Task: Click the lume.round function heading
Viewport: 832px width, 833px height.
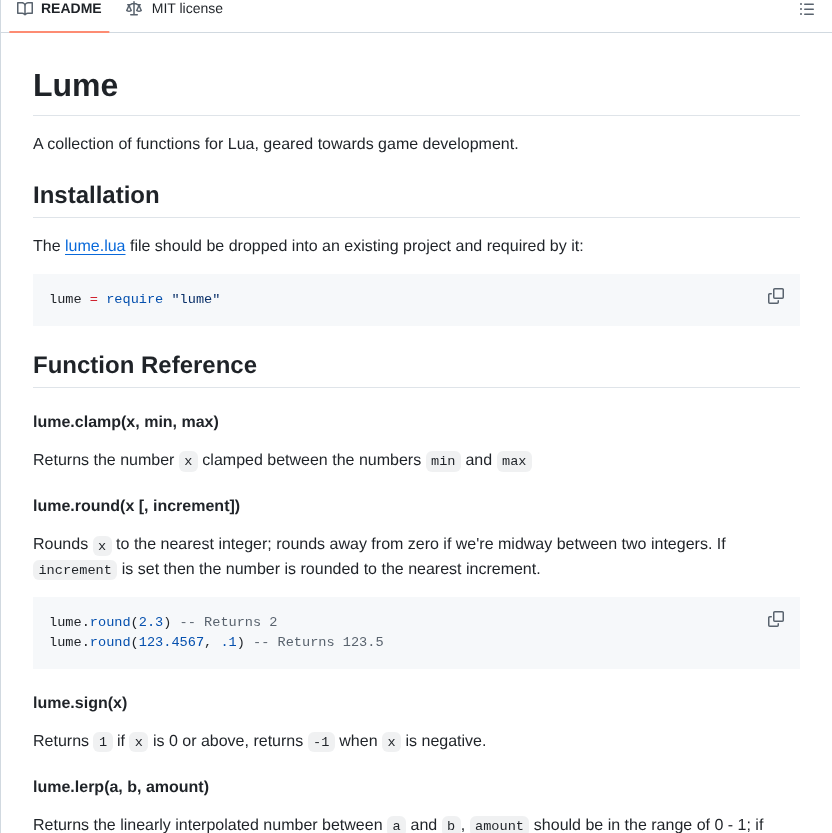Action: (136, 505)
